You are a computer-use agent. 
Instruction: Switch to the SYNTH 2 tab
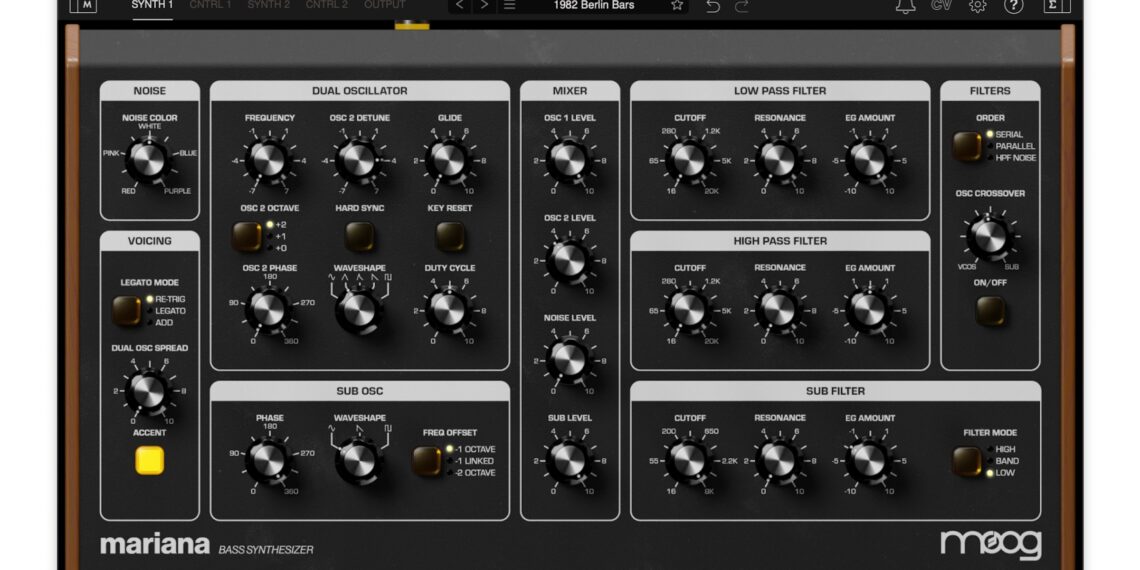click(x=268, y=5)
